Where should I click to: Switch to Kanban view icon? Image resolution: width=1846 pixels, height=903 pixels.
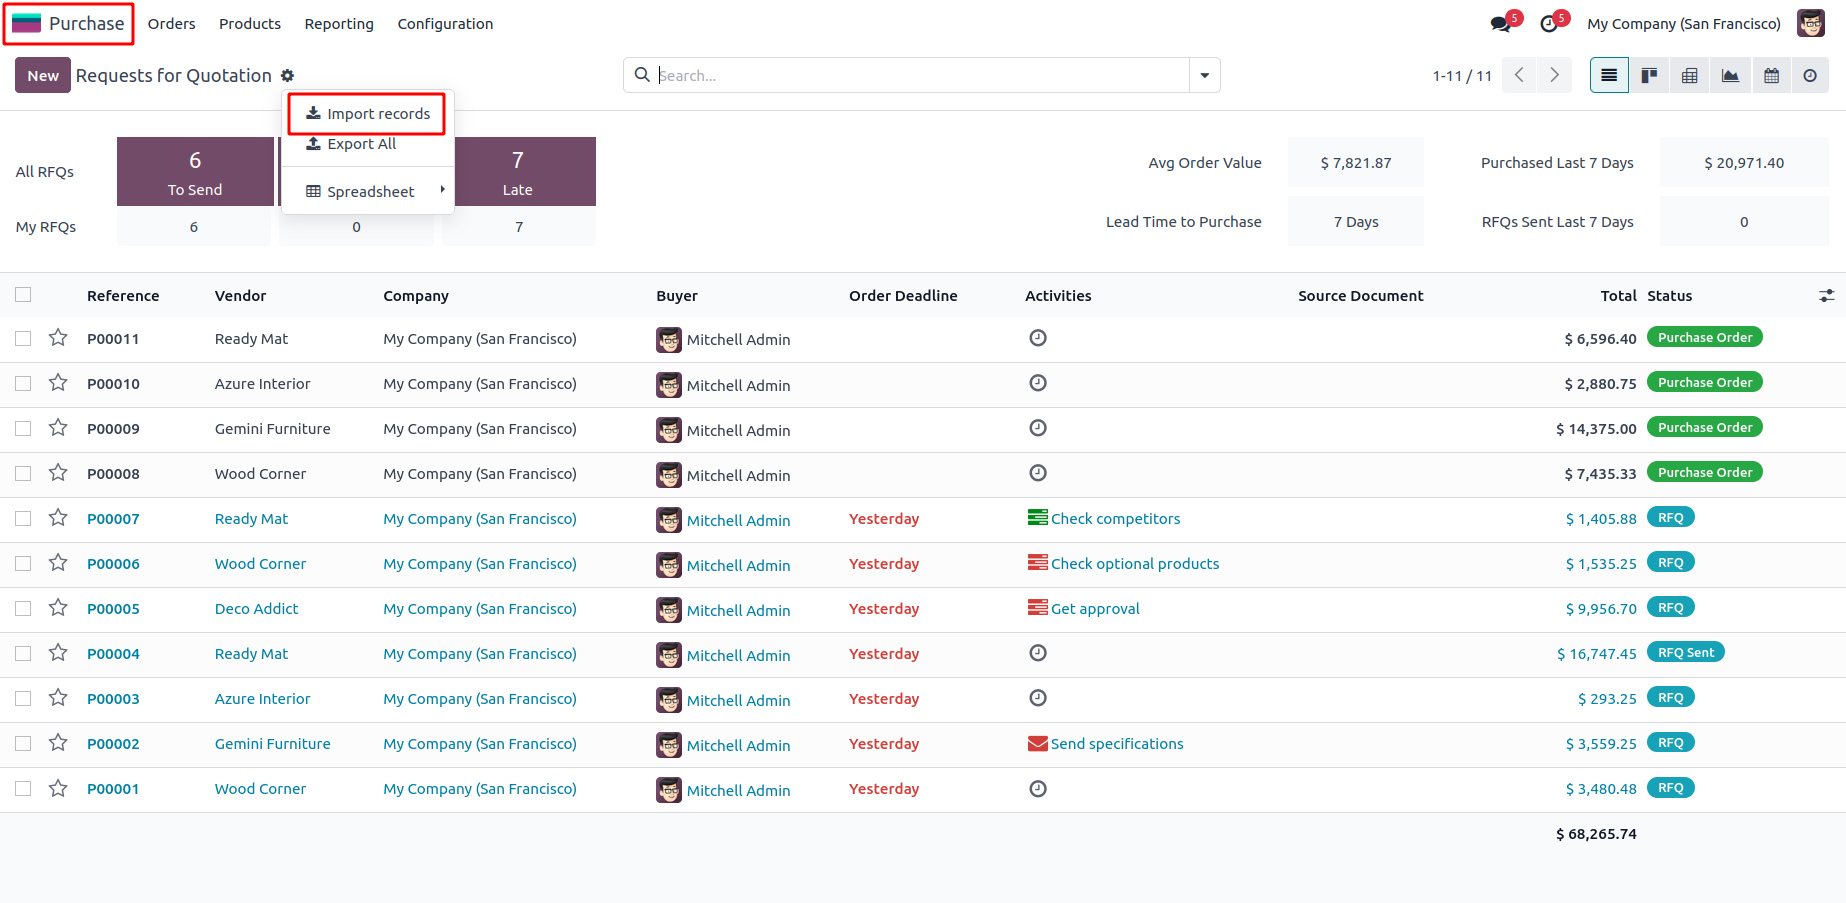point(1649,76)
